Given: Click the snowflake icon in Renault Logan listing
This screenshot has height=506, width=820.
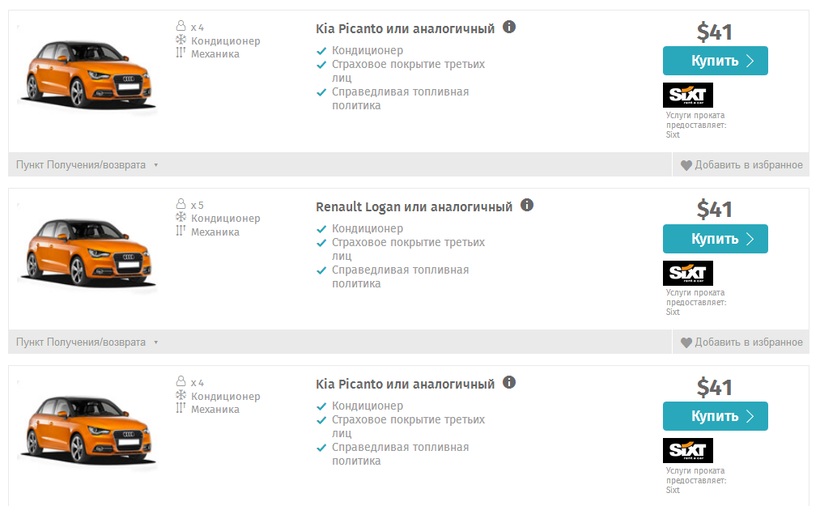Looking at the screenshot, I should pos(181,218).
